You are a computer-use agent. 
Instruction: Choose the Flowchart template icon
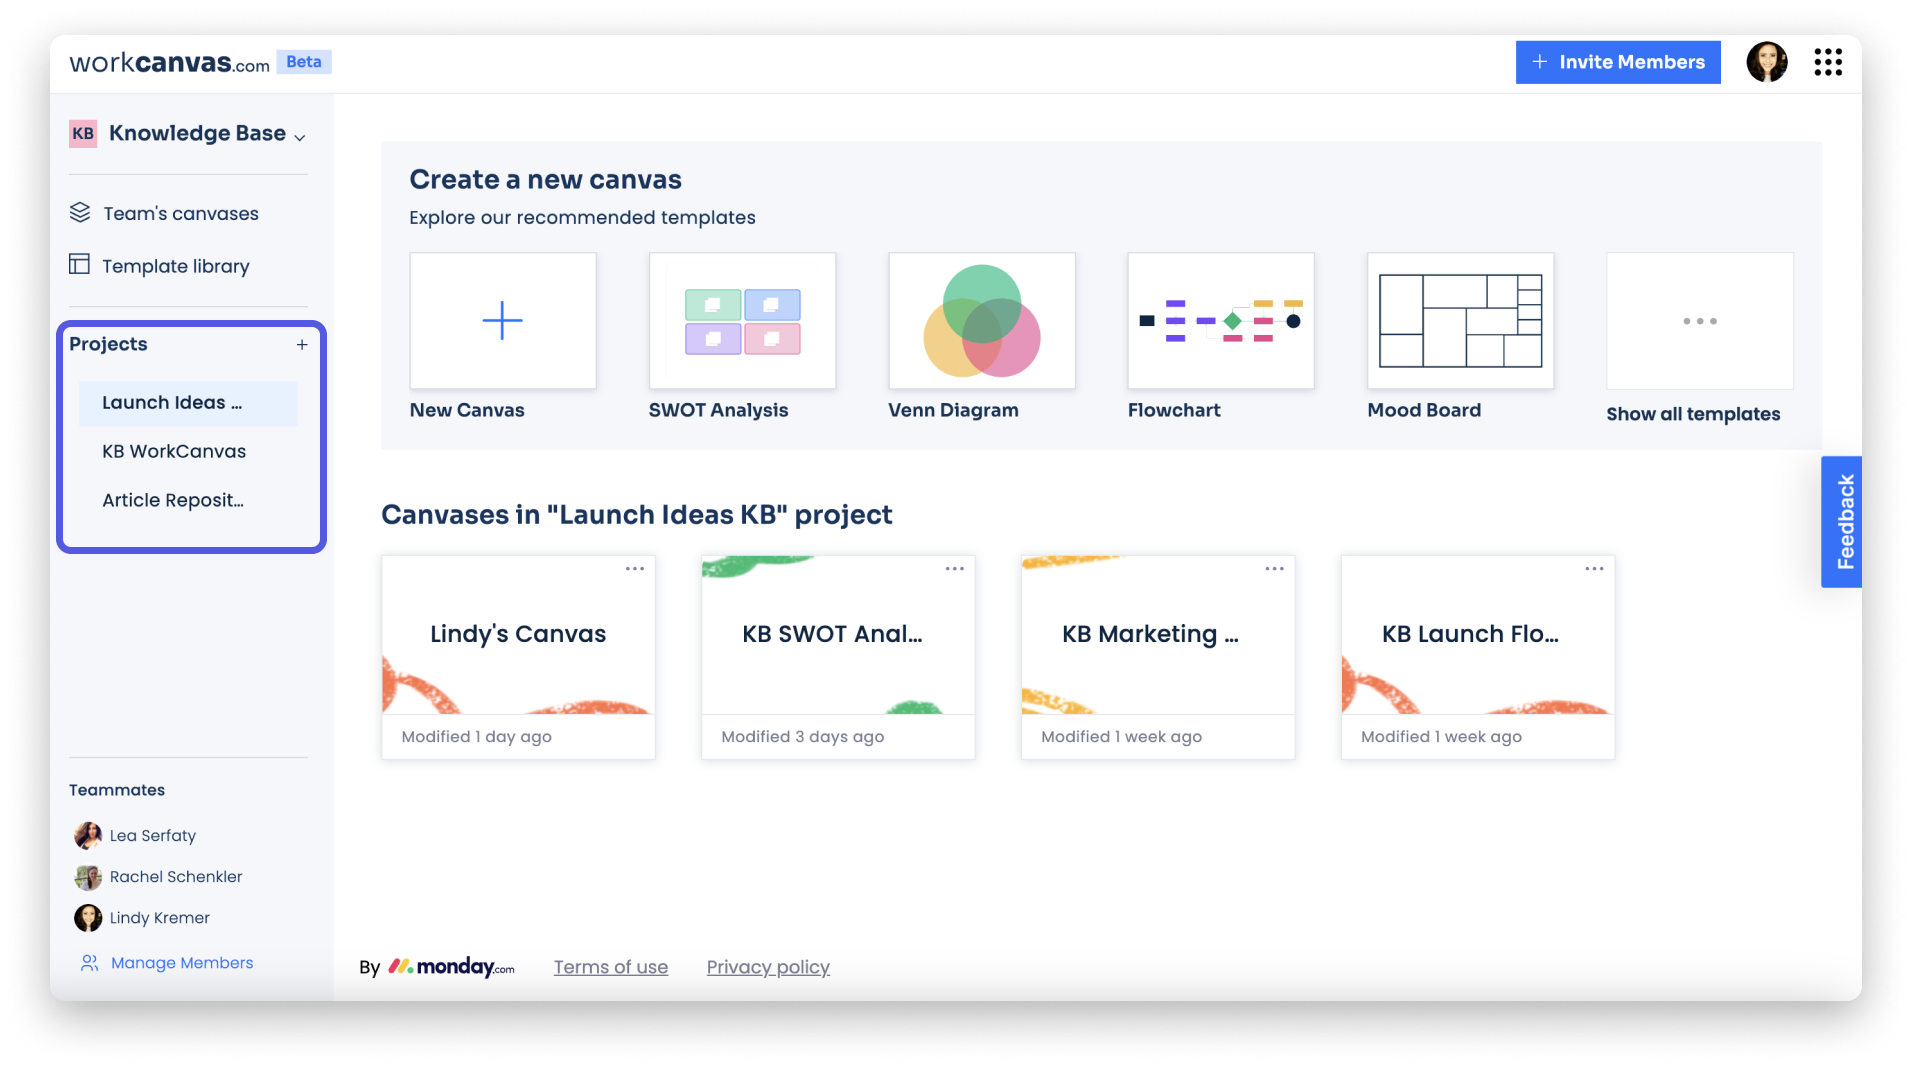tap(1220, 320)
